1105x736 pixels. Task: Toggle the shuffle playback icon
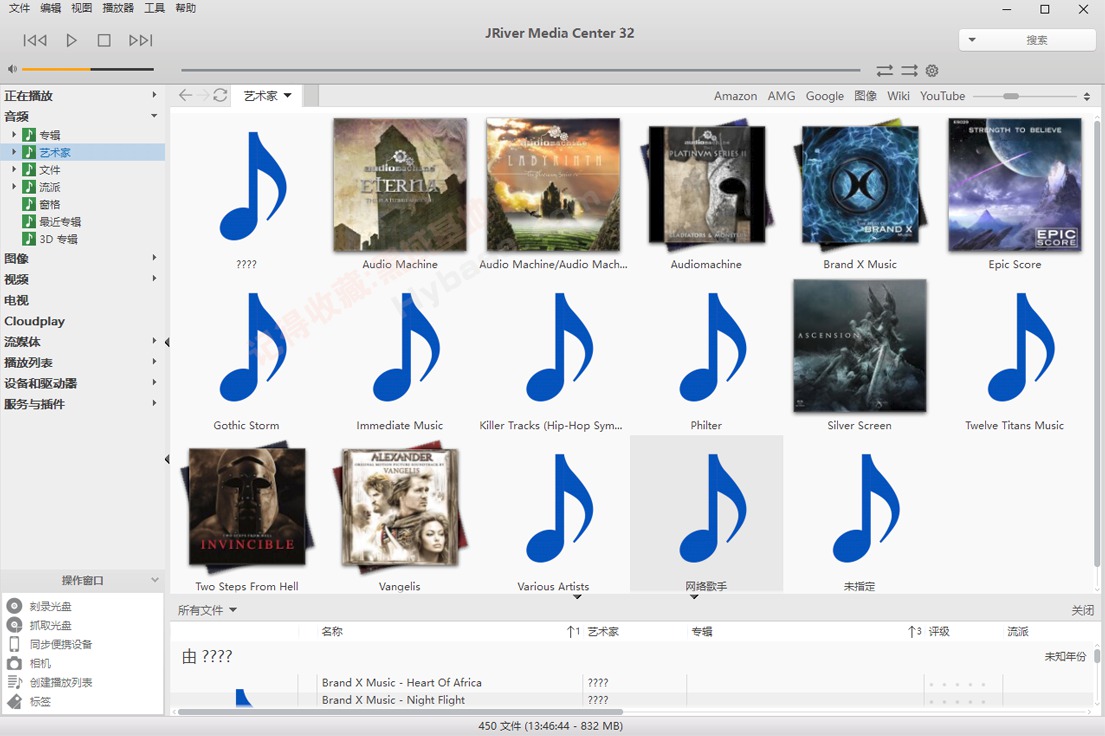(x=910, y=70)
